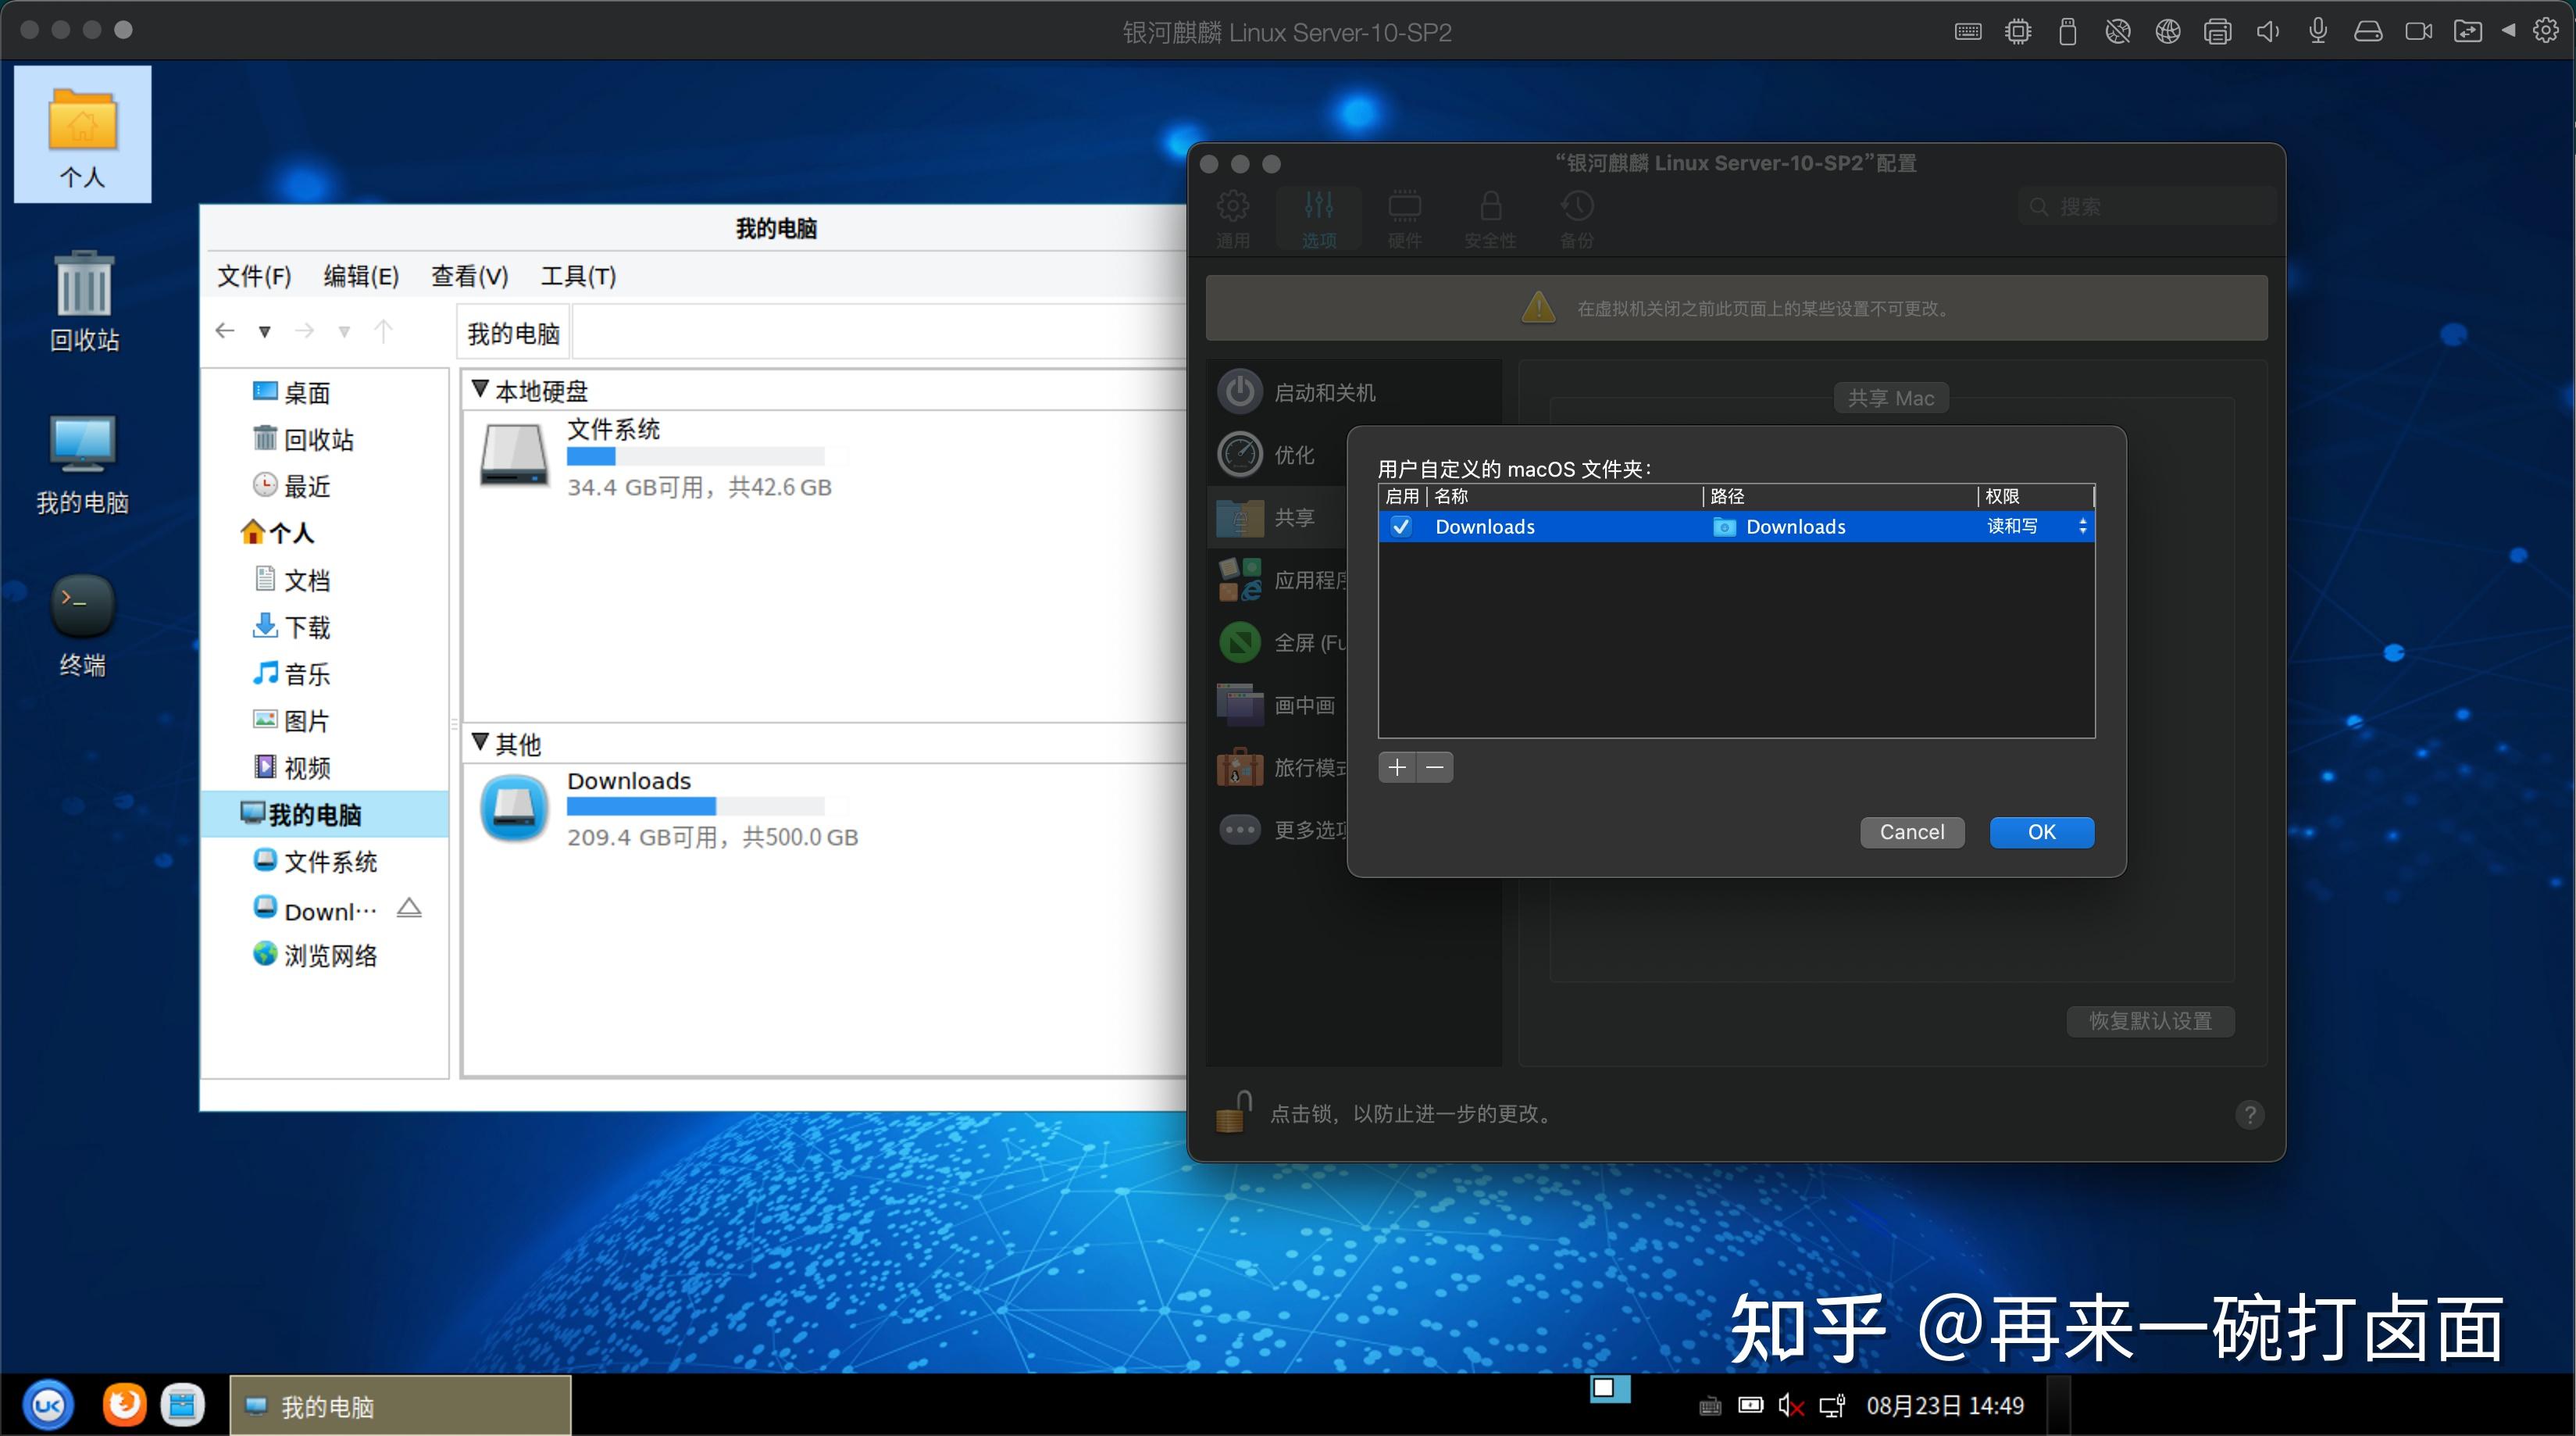The height and width of the screenshot is (1436, 2576).
Task: Click the sound speaker icon in the VM toolbar
Action: pos(2267,31)
